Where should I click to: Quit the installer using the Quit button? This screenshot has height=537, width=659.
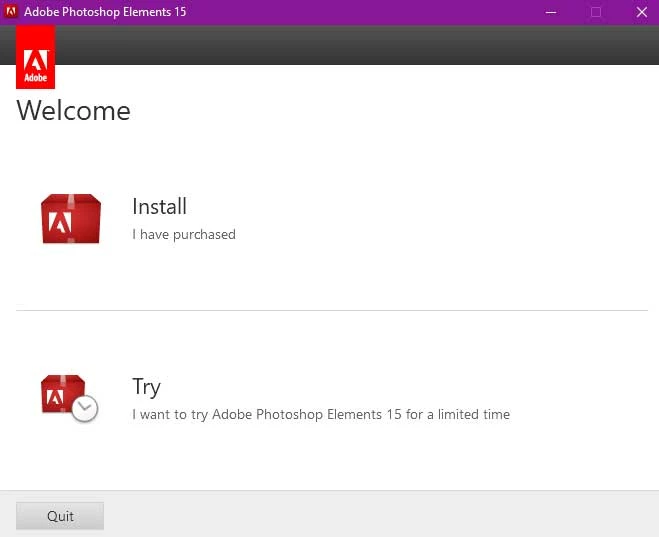[x=60, y=516]
